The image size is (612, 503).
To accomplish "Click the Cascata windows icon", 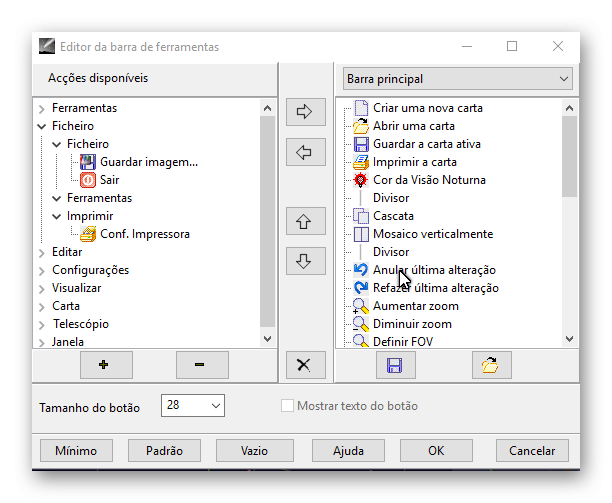I will [x=361, y=216].
